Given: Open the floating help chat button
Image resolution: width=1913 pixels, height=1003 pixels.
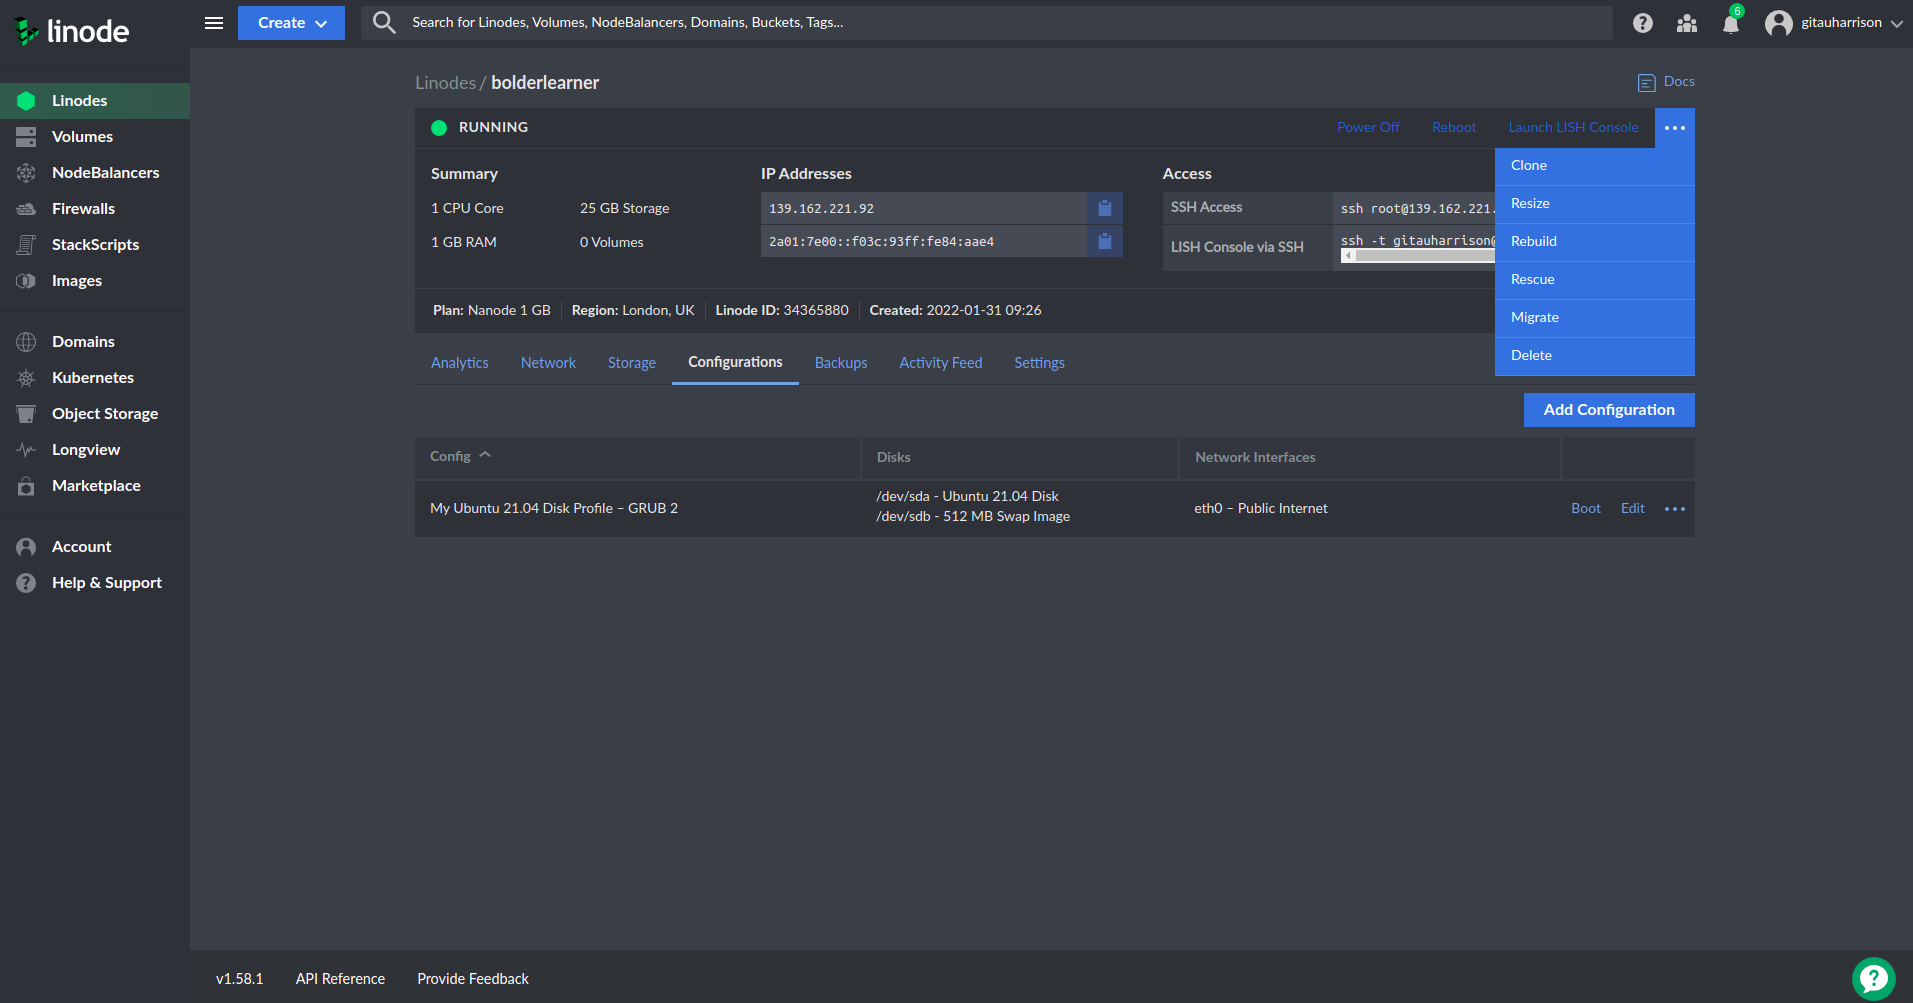Looking at the screenshot, I should click(1873, 979).
